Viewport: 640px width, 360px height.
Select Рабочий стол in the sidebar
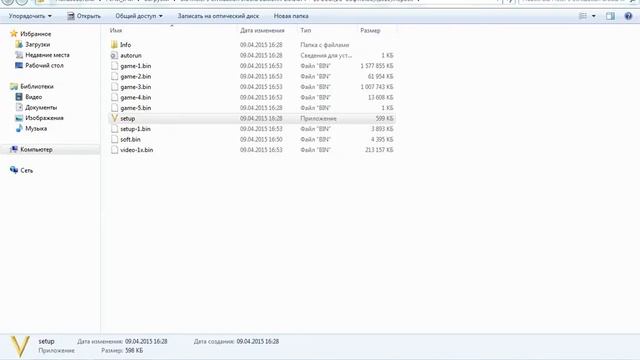[44, 65]
